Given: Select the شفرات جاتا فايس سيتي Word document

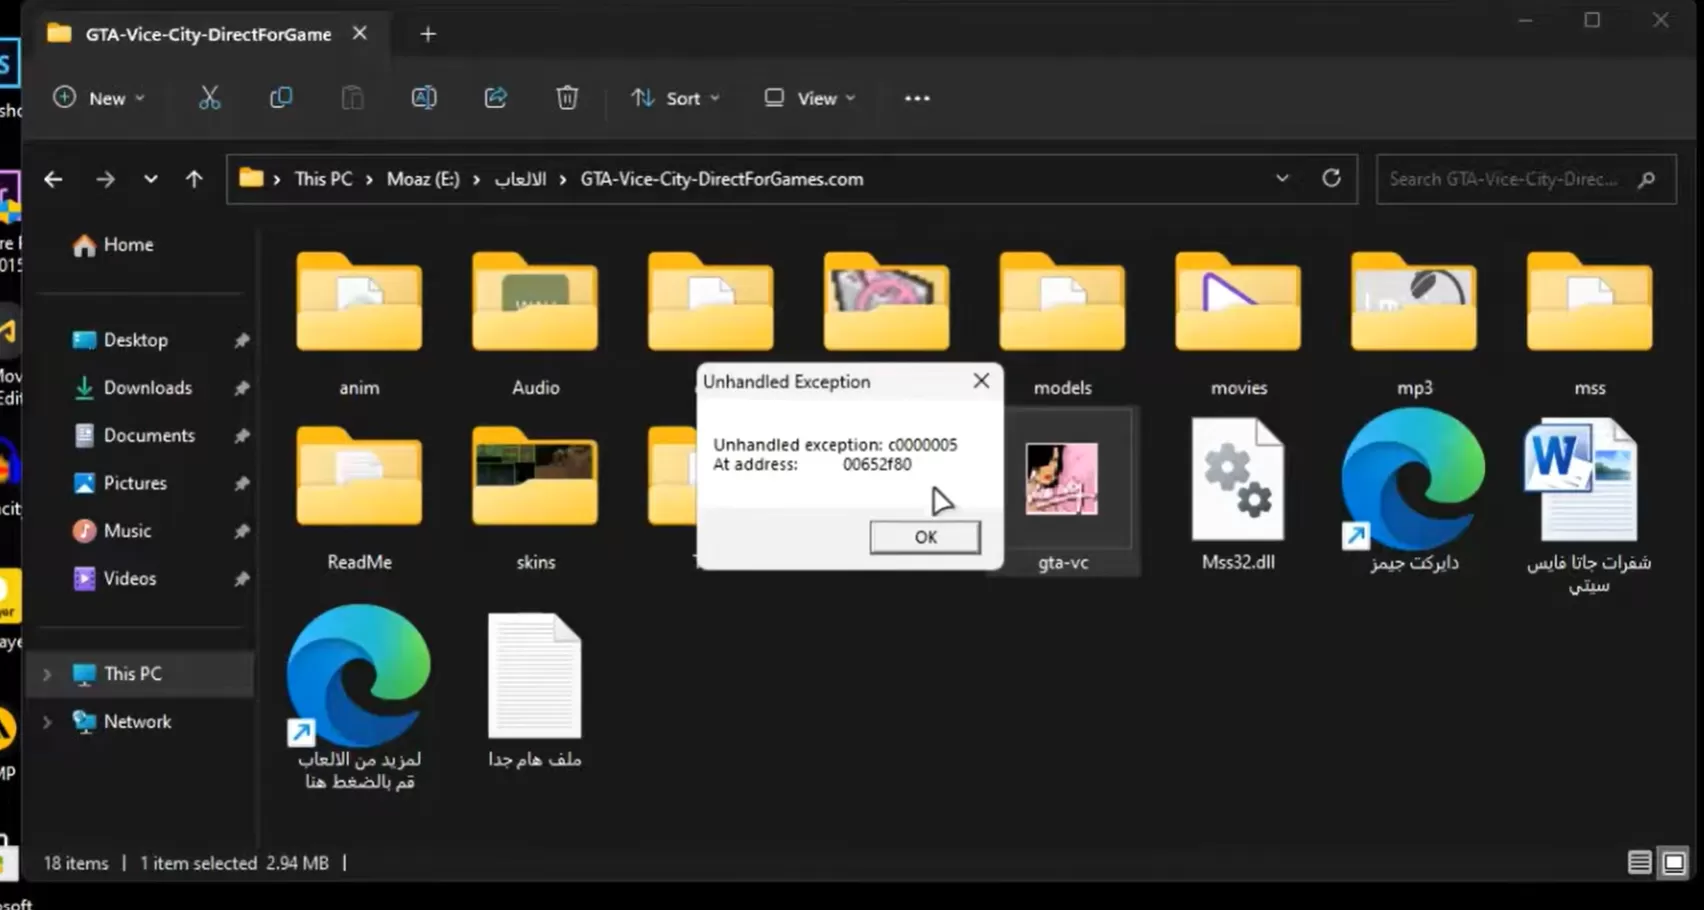Looking at the screenshot, I should click(x=1589, y=505).
